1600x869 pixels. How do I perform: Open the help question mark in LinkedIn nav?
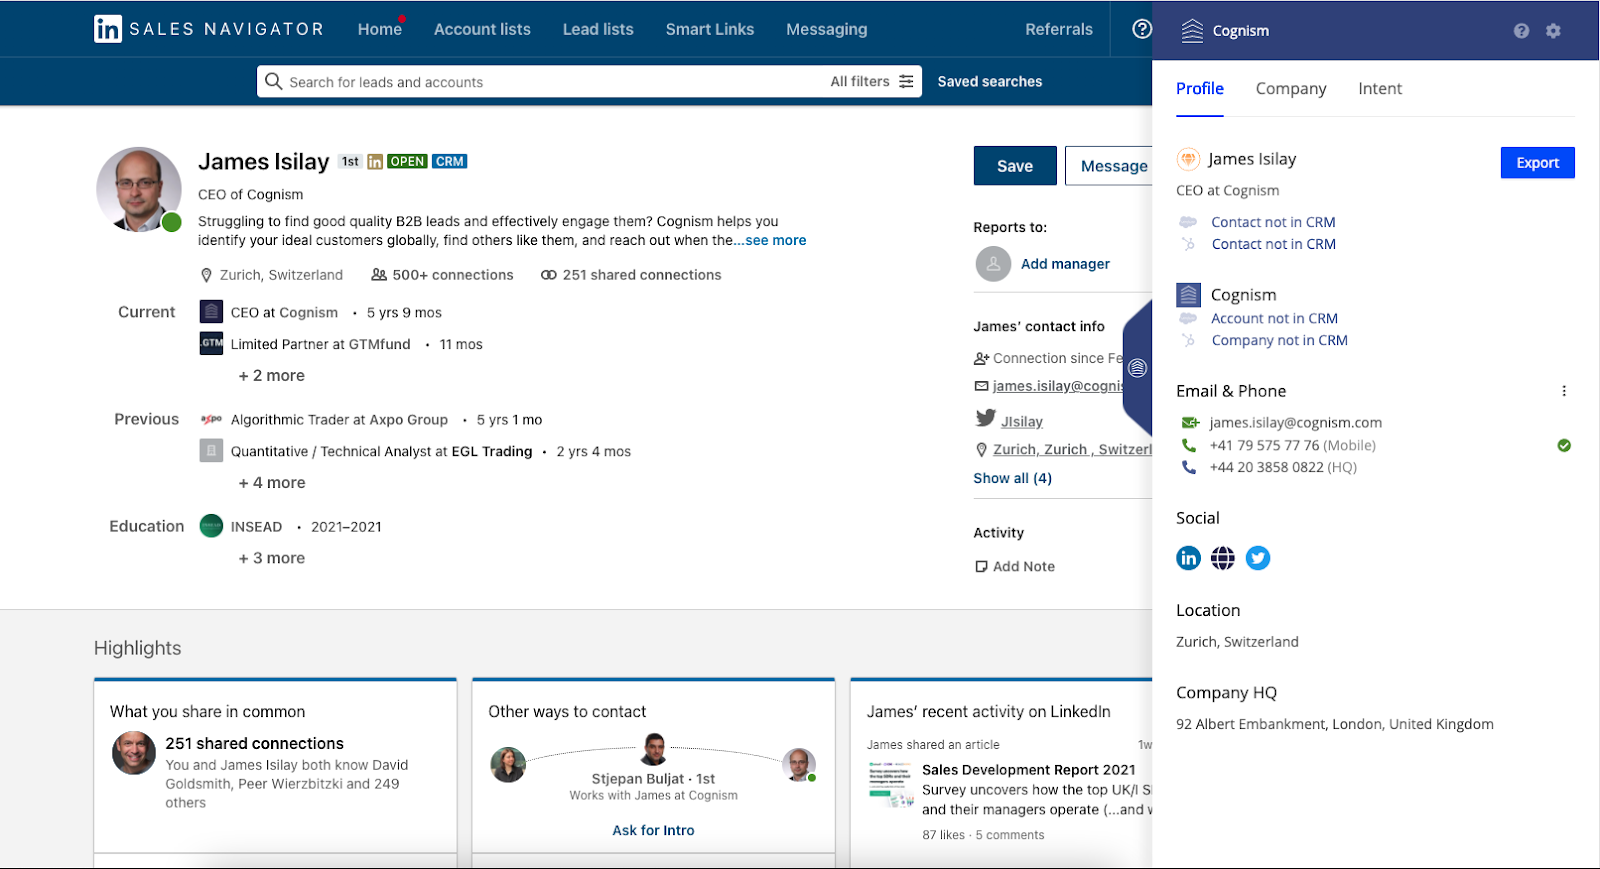point(1142,29)
